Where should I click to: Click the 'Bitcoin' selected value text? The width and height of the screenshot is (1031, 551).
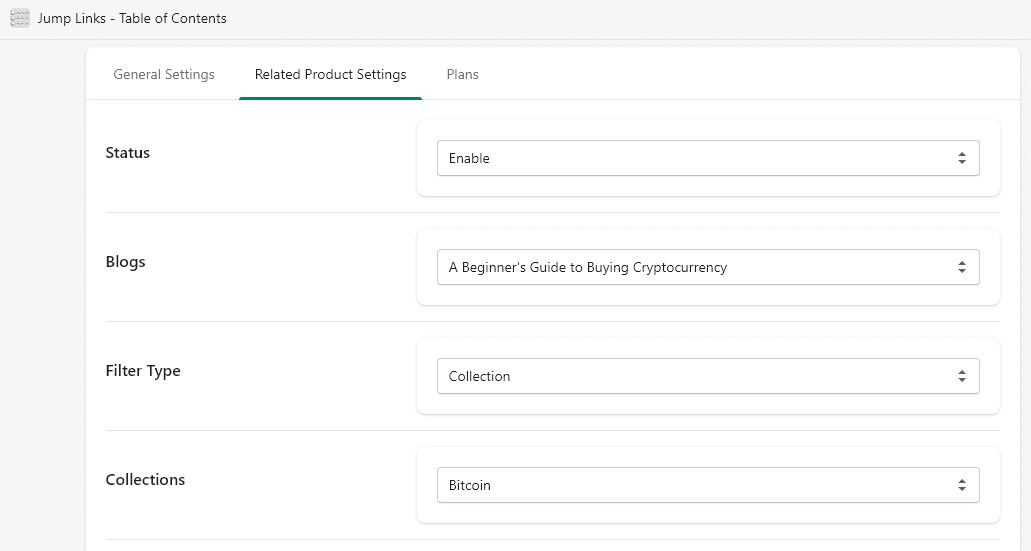[469, 486]
